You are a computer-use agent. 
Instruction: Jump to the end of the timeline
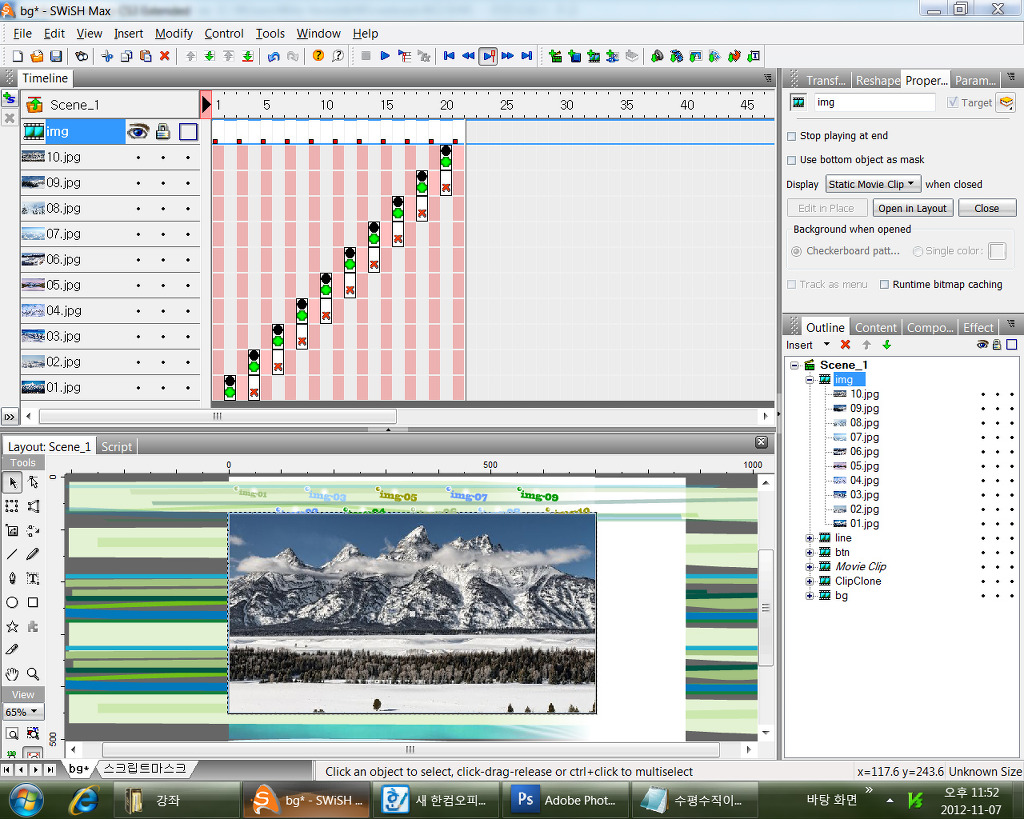(526, 56)
